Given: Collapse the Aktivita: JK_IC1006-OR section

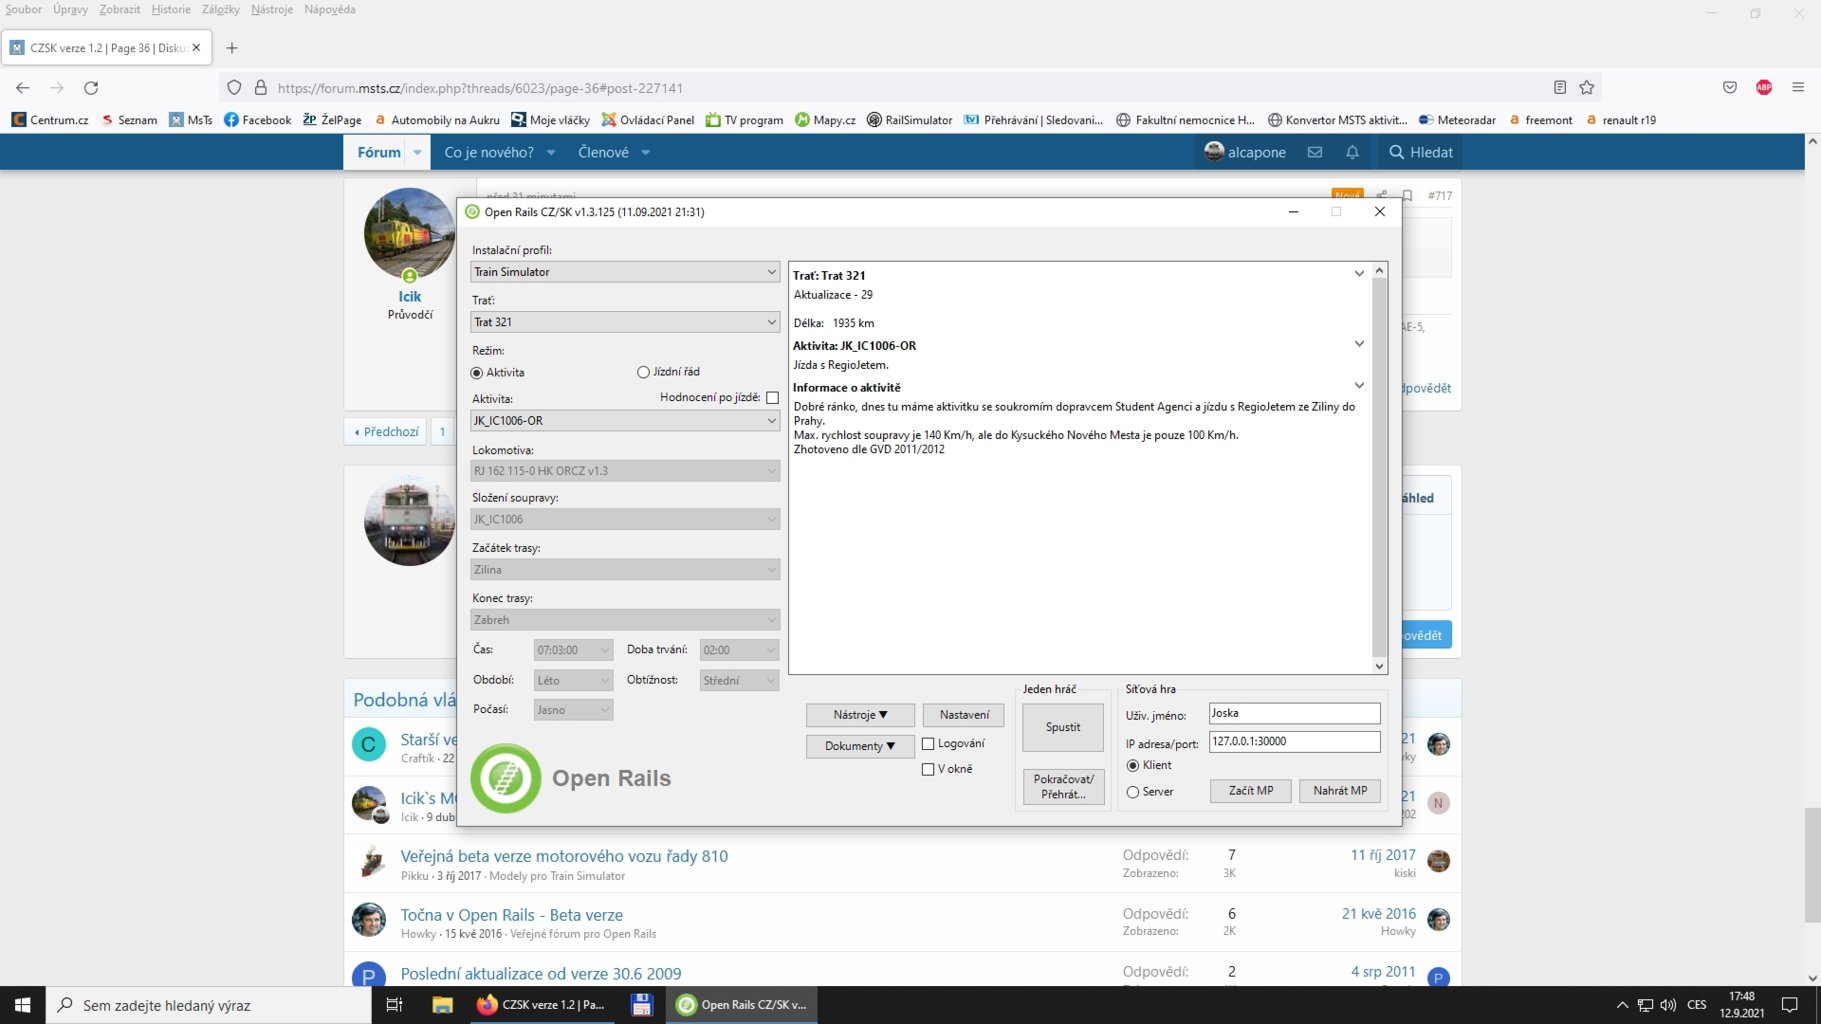Looking at the screenshot, I should click(x=1359, y=344).
